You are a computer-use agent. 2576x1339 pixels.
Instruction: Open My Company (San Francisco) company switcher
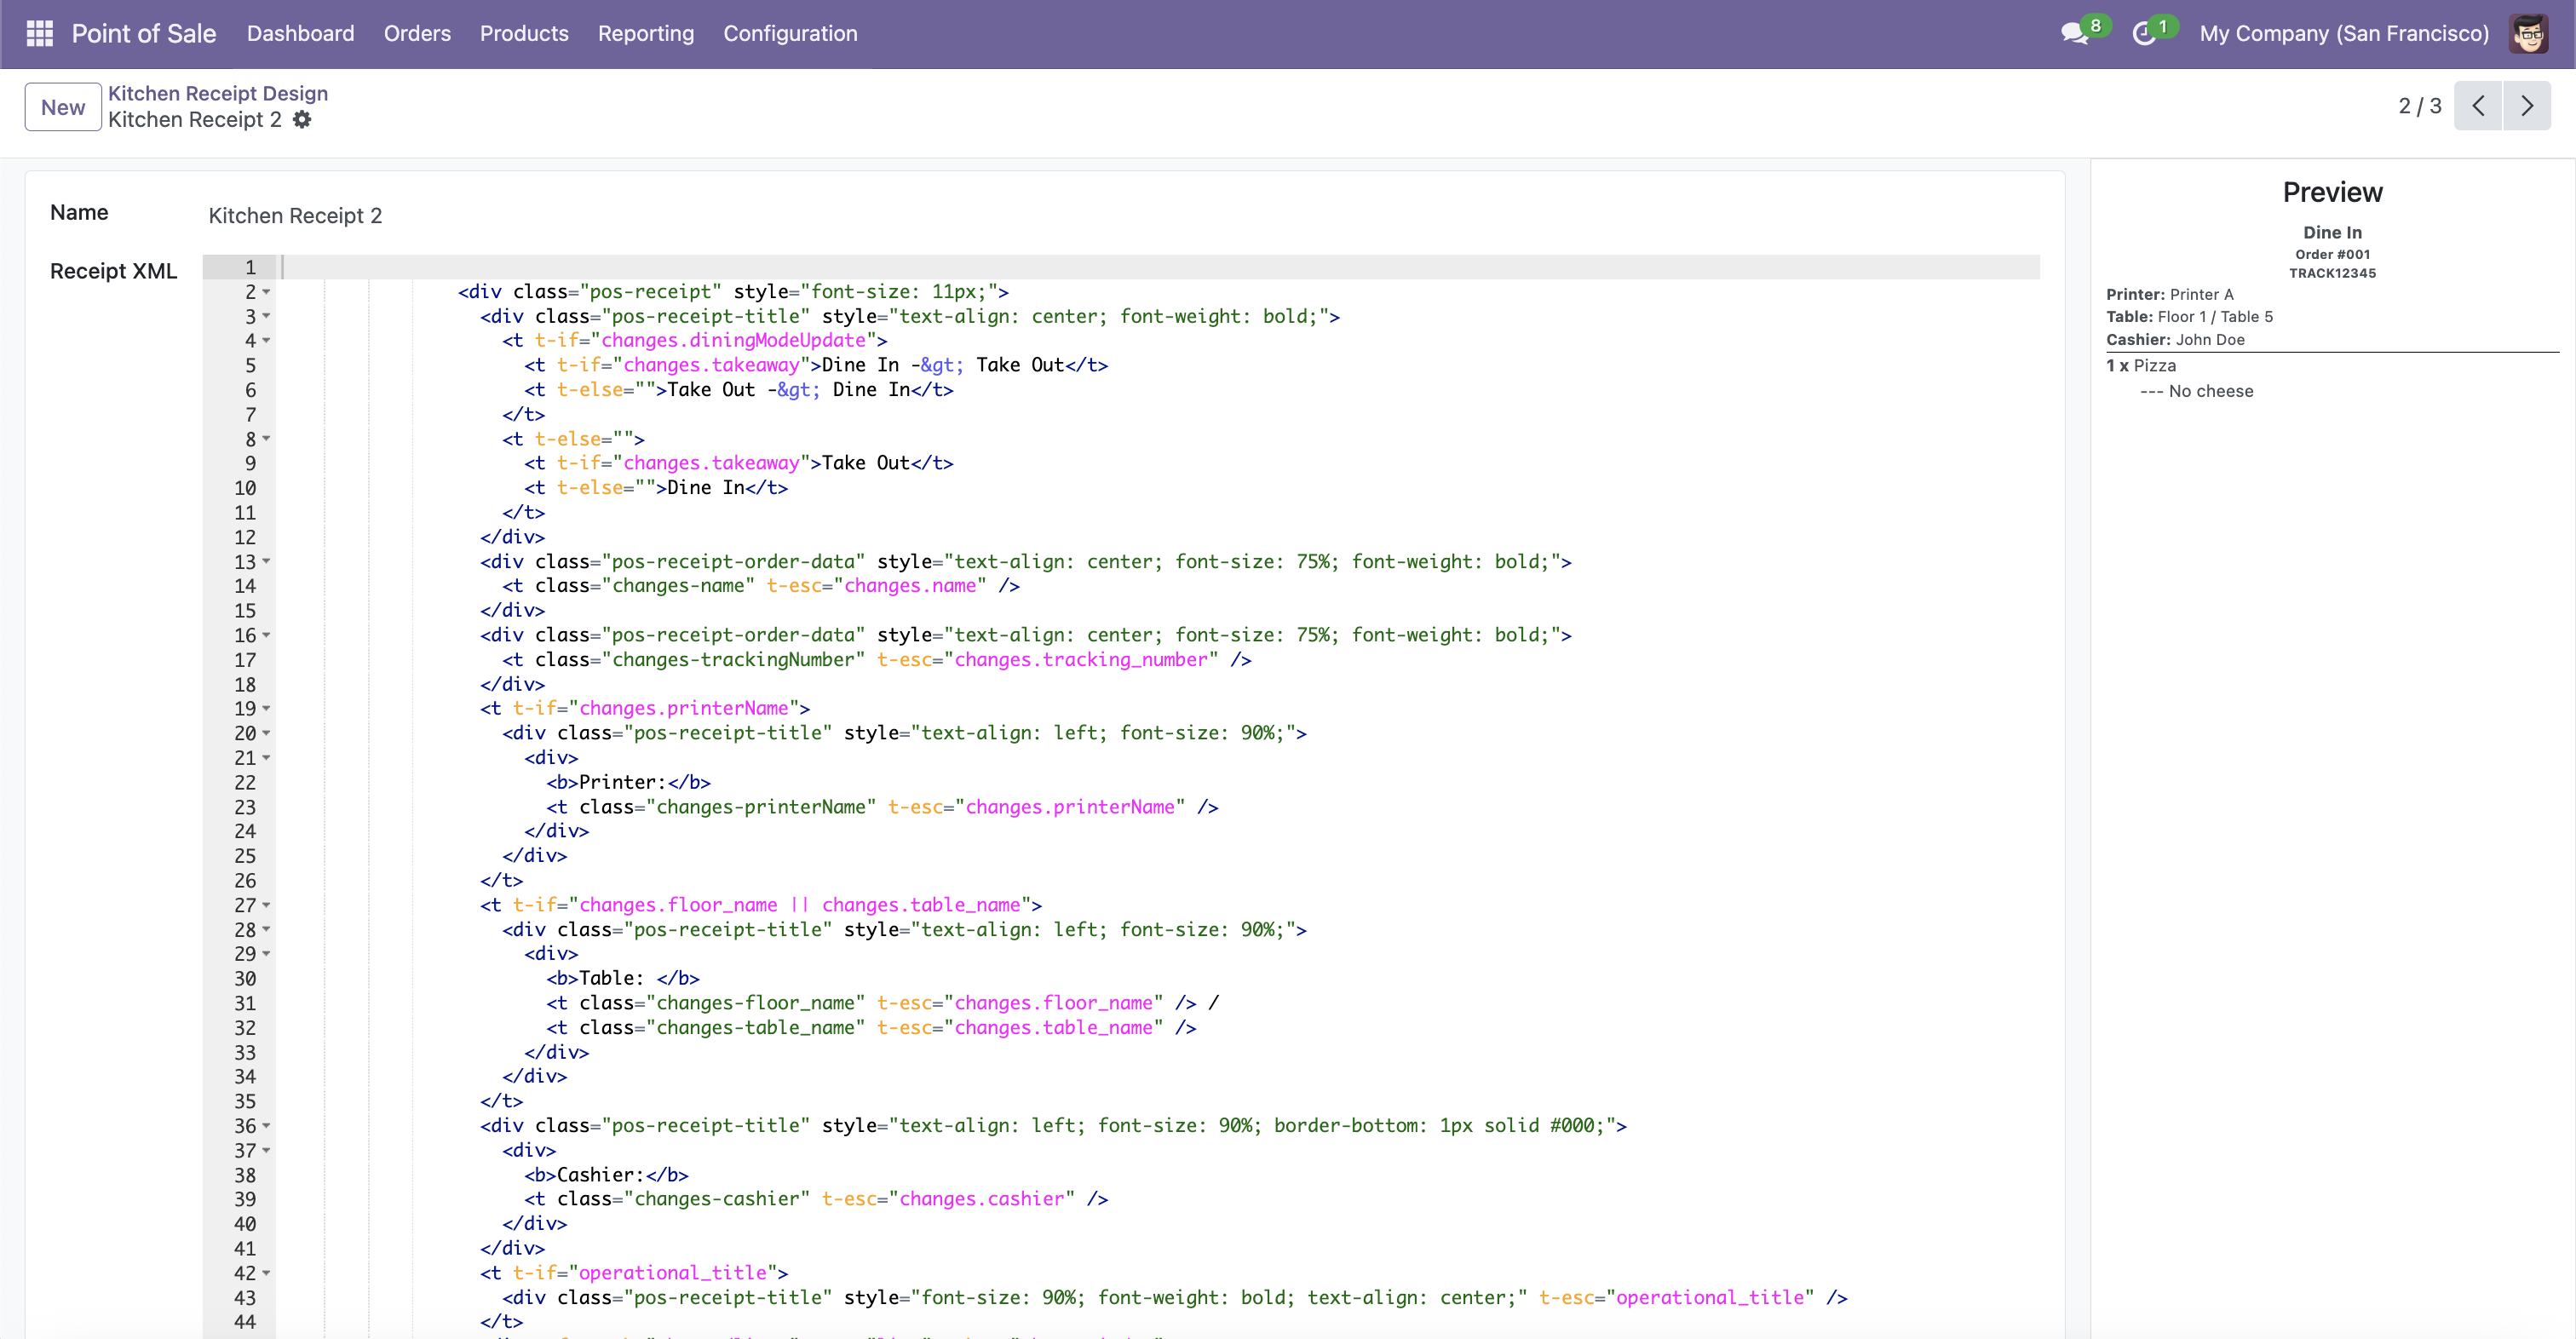[2344, 34]
